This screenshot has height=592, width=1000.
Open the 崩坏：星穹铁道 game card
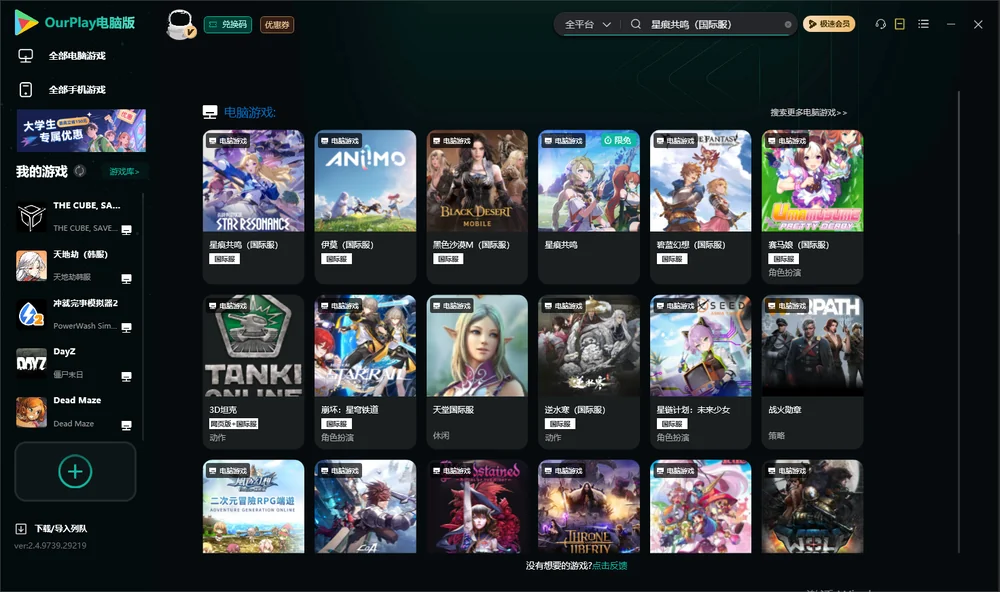365,371
